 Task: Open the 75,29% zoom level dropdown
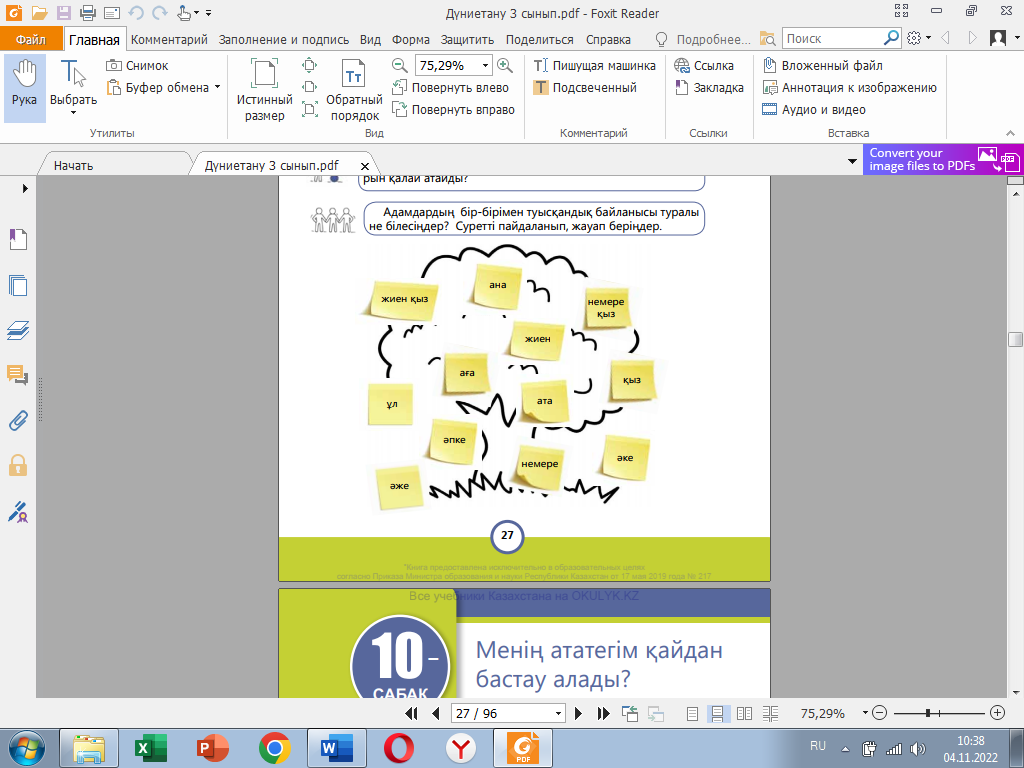tap(485, 65)
